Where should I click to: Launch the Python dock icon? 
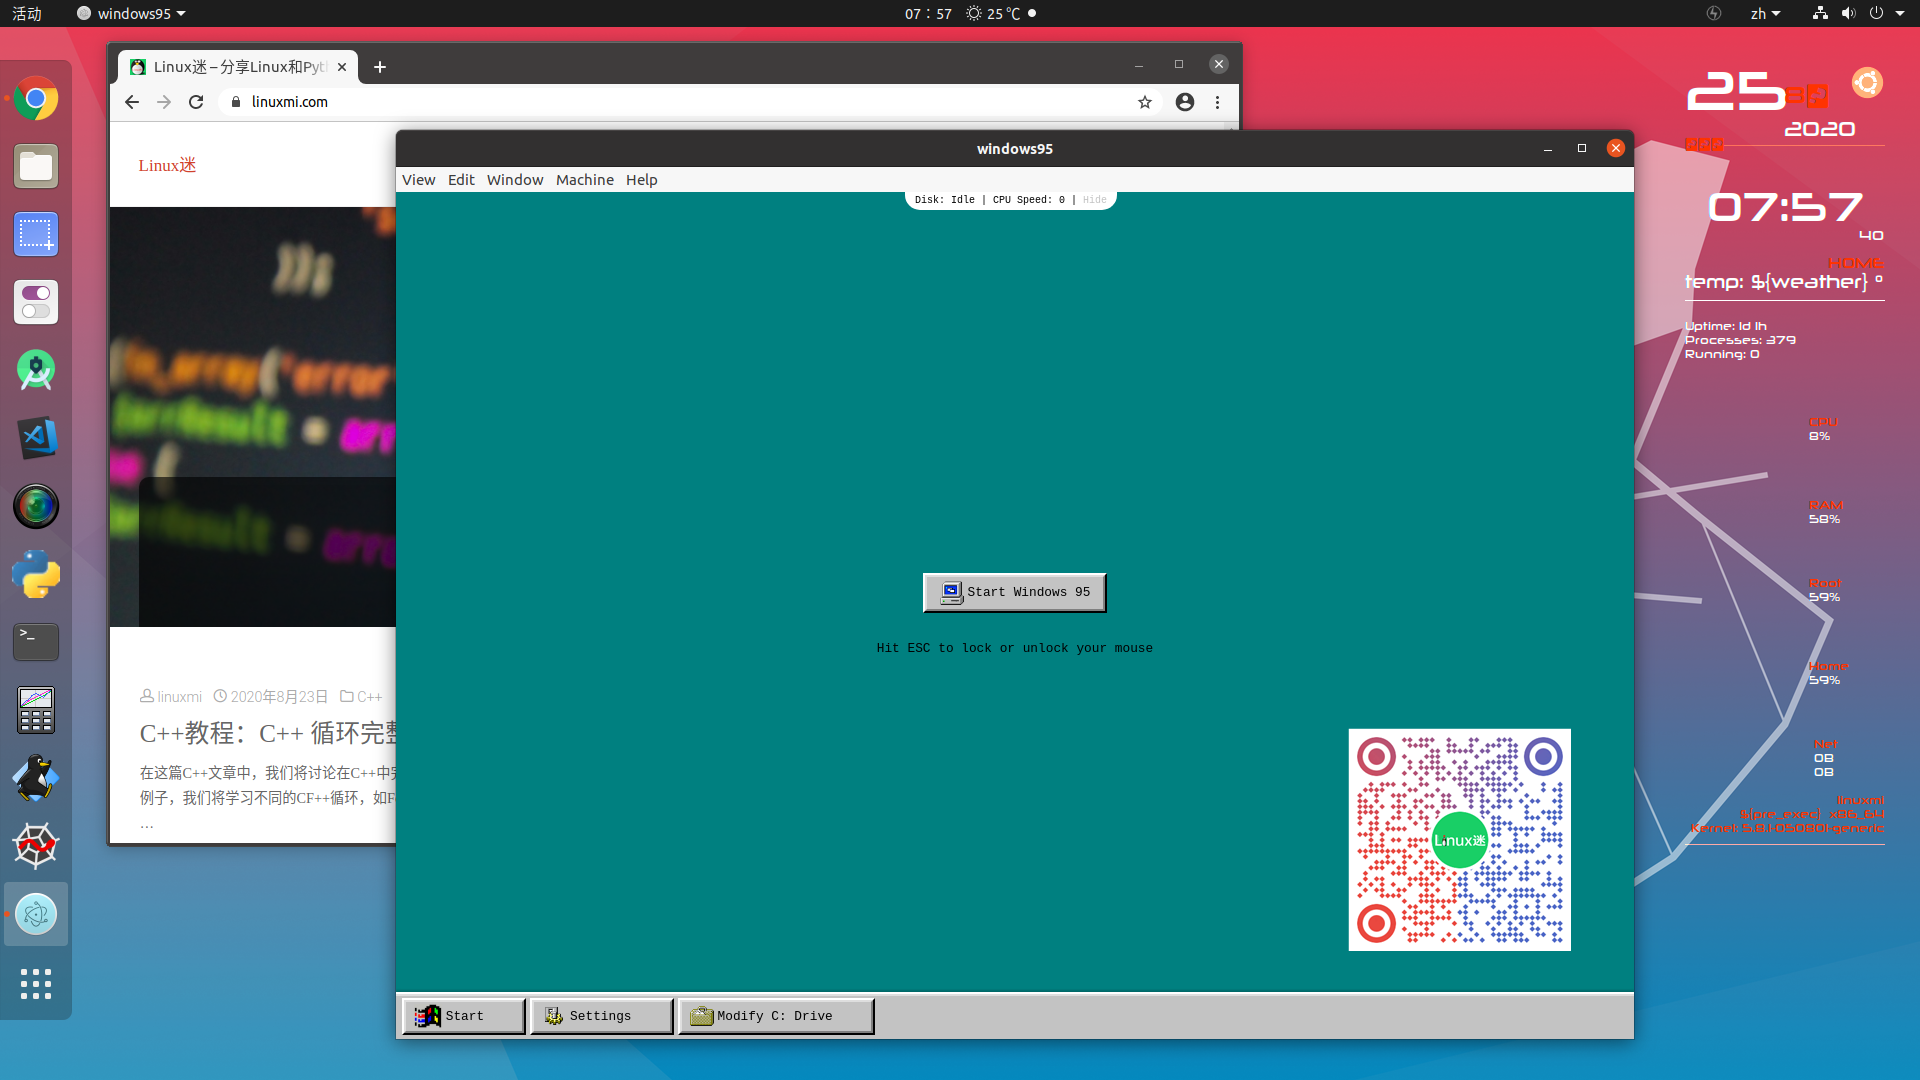coord(36,574)
